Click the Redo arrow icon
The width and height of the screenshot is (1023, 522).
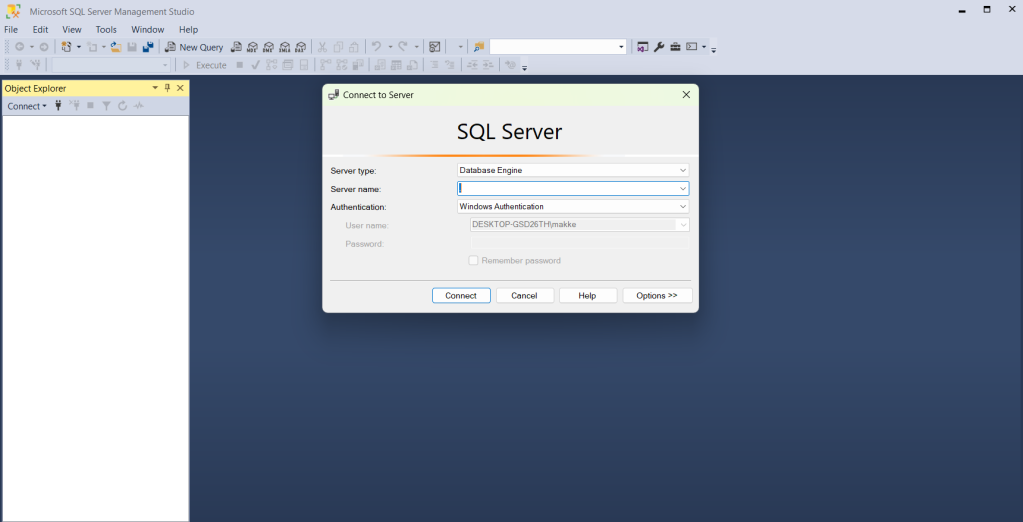pos(403,47)
